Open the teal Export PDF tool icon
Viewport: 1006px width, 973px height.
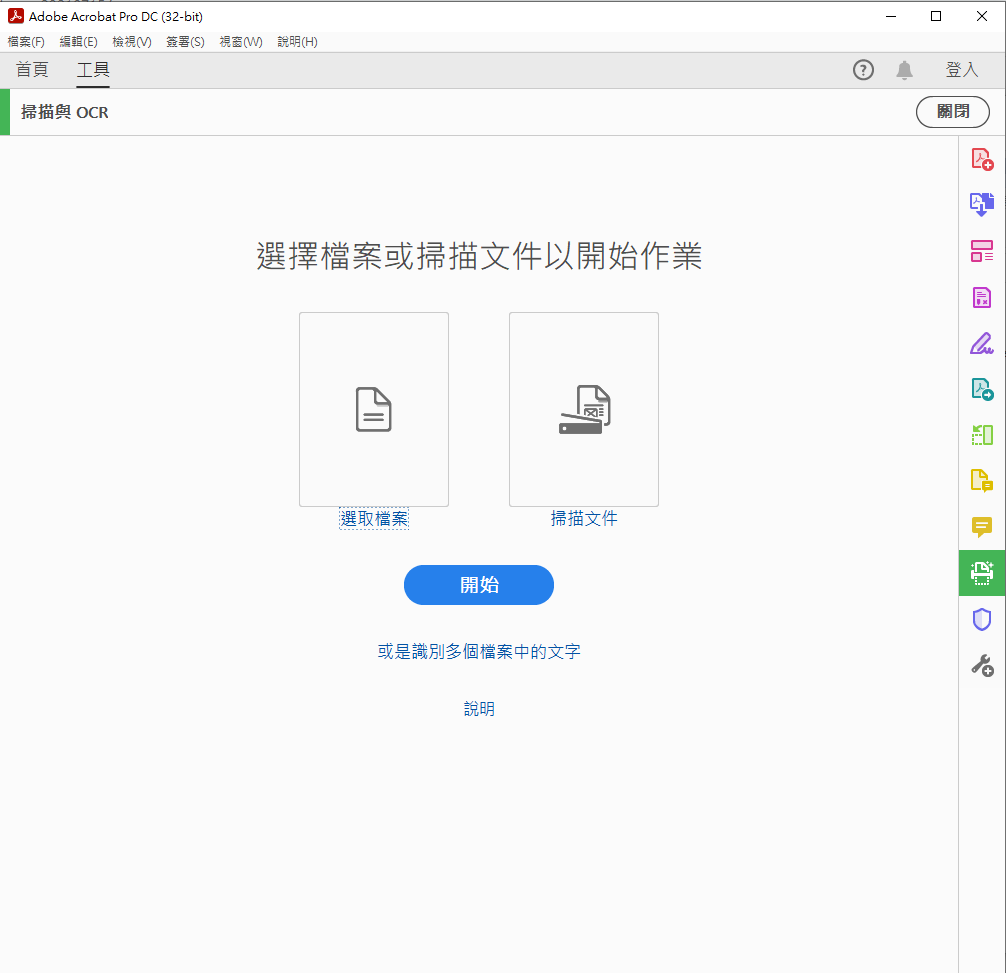coord(982,389)
